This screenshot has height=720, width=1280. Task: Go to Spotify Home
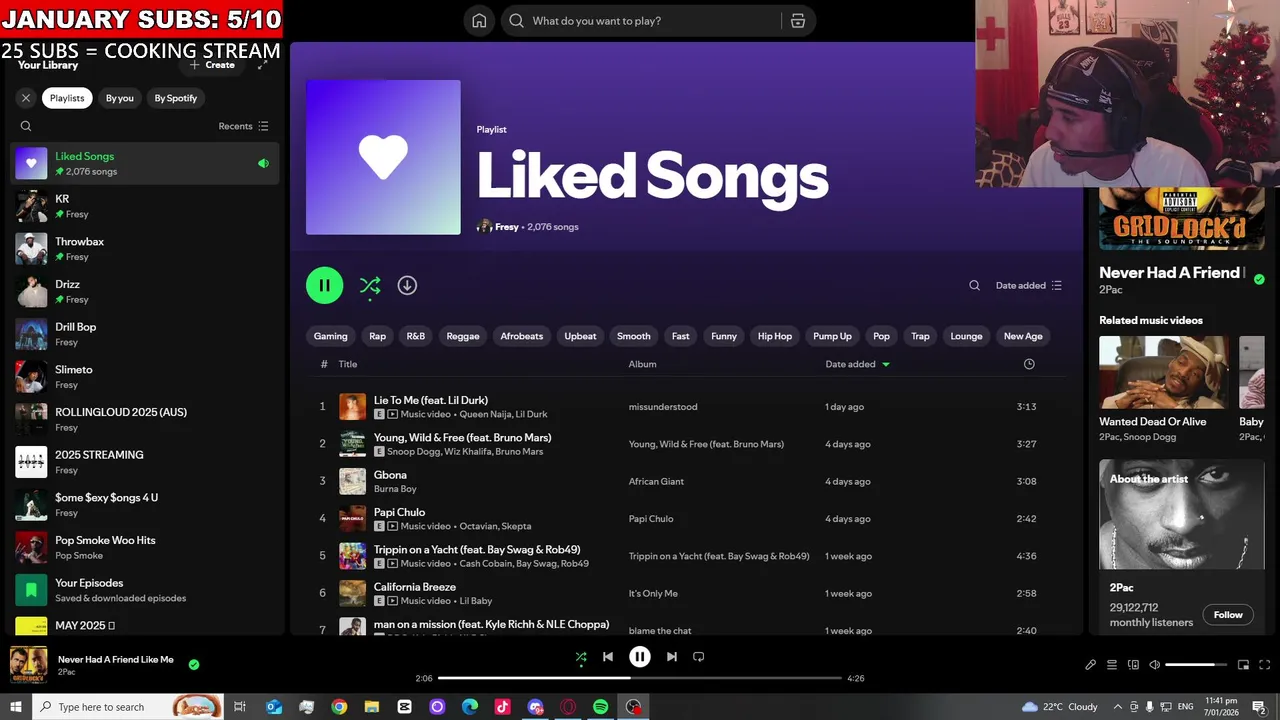[x=479, y=21]
